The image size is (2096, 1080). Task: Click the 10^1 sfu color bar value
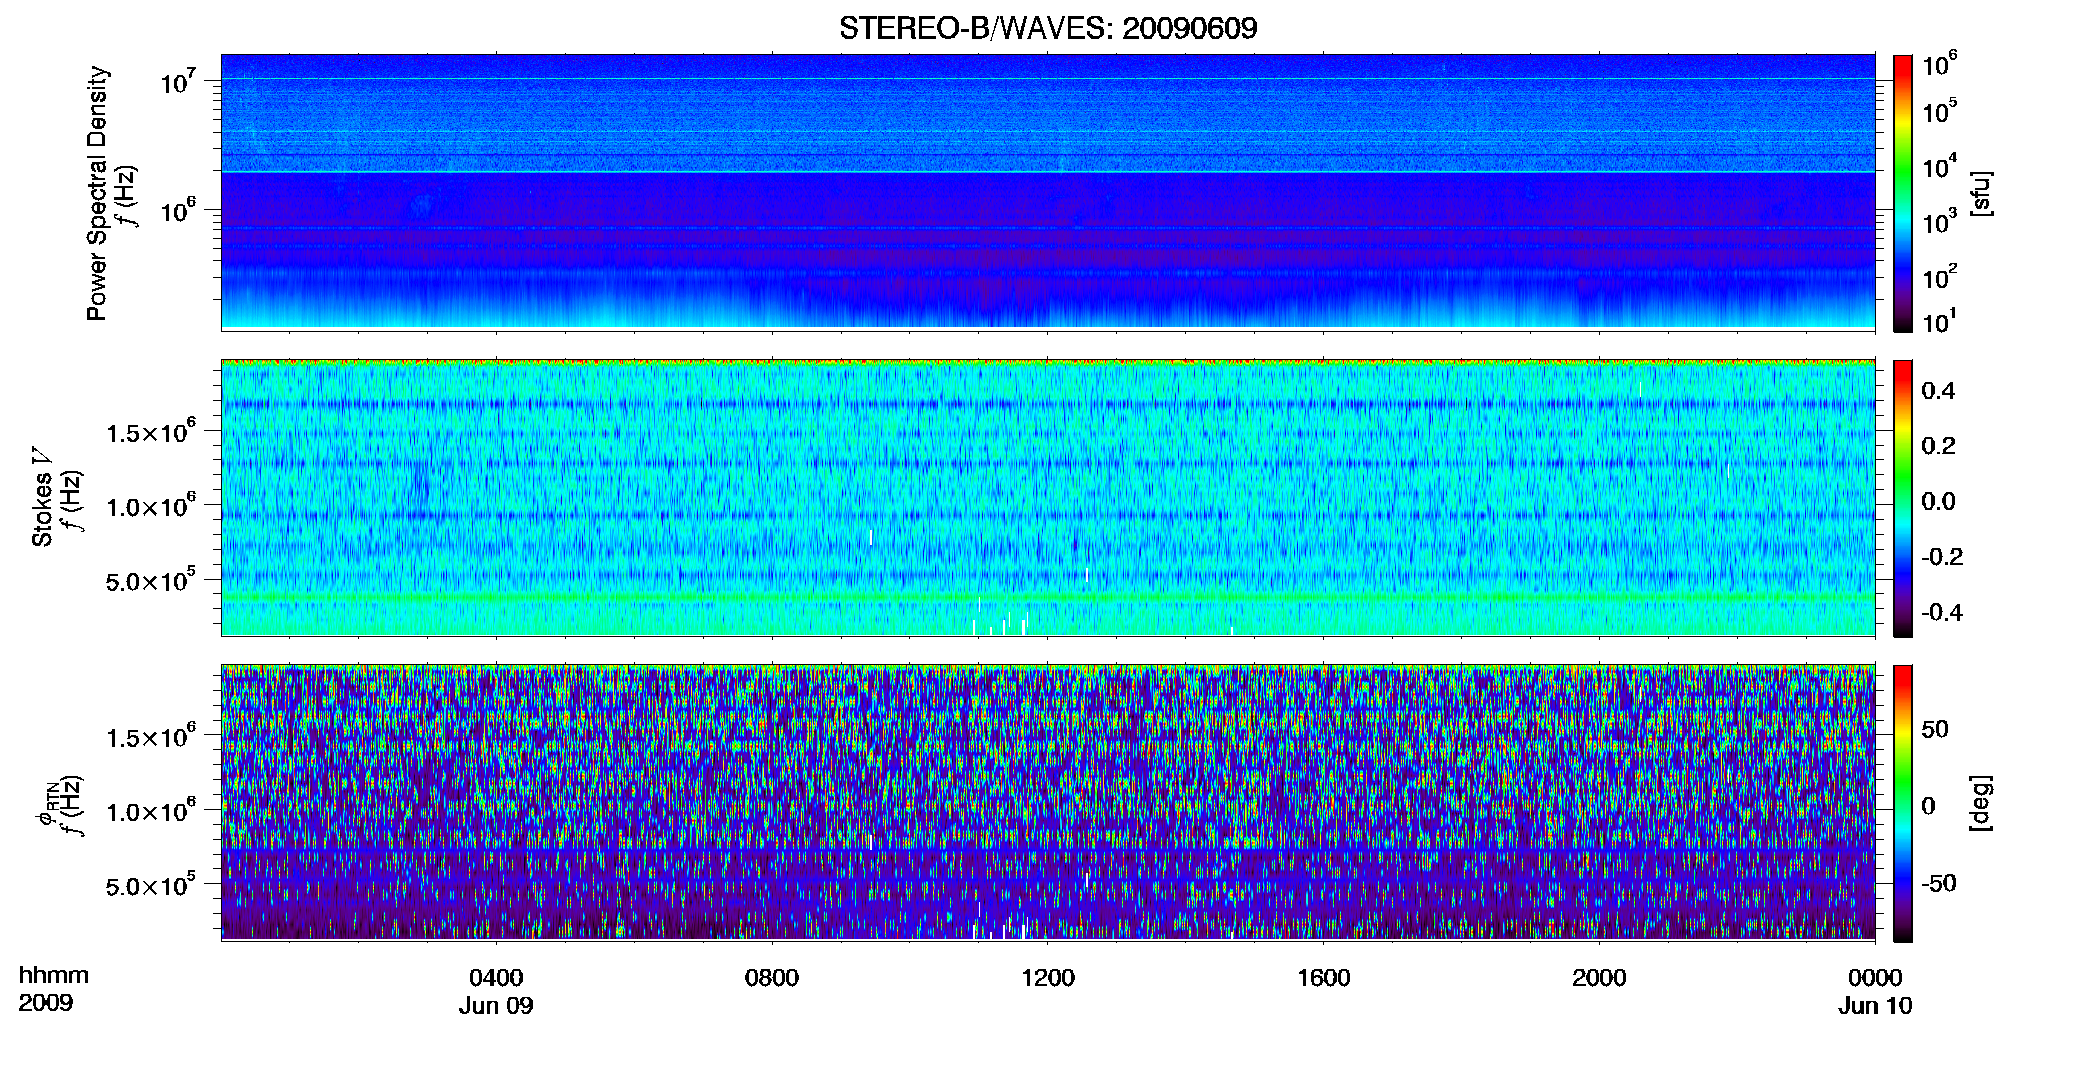pos(1939,321)
